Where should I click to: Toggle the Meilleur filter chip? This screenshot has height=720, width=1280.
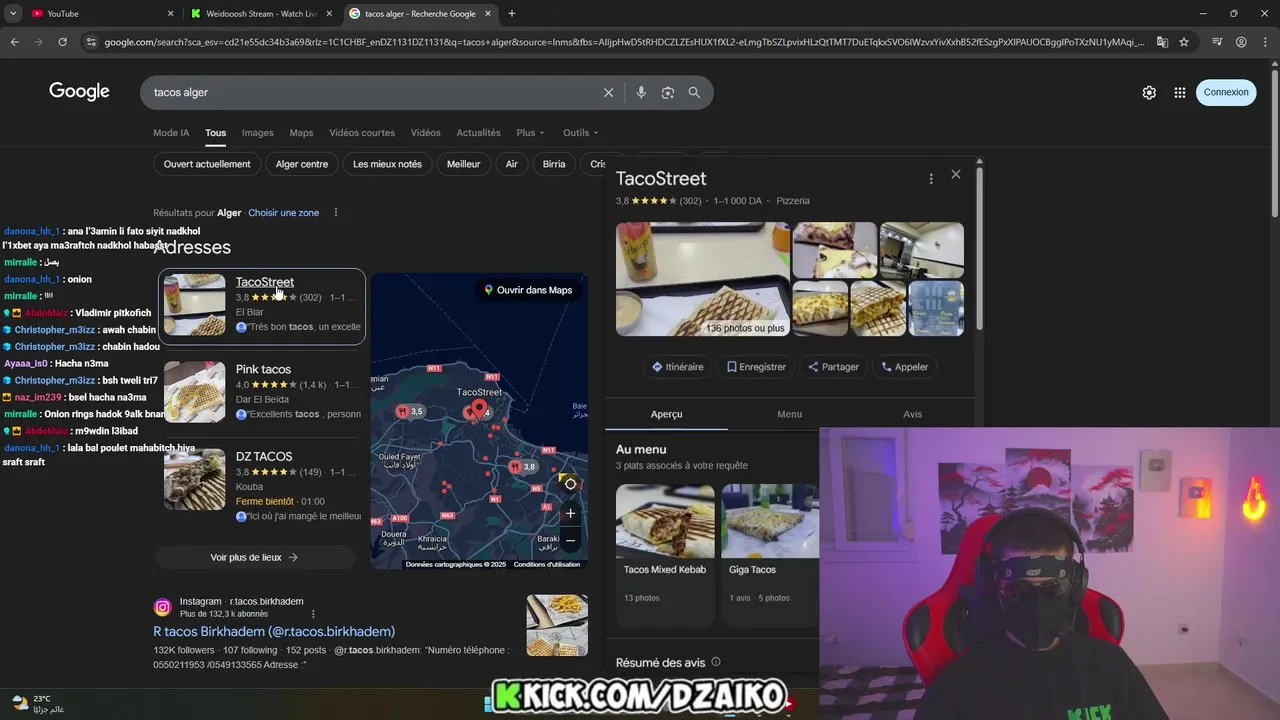(464, 164)
